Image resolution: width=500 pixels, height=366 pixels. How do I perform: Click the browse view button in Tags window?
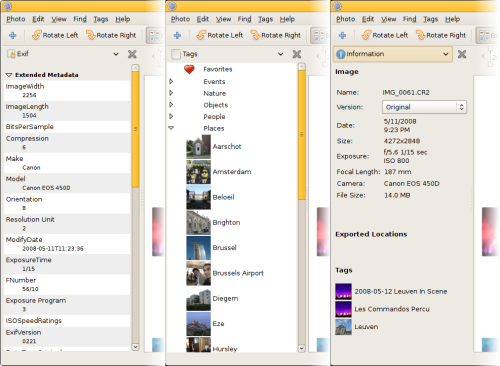coord(320,36)
